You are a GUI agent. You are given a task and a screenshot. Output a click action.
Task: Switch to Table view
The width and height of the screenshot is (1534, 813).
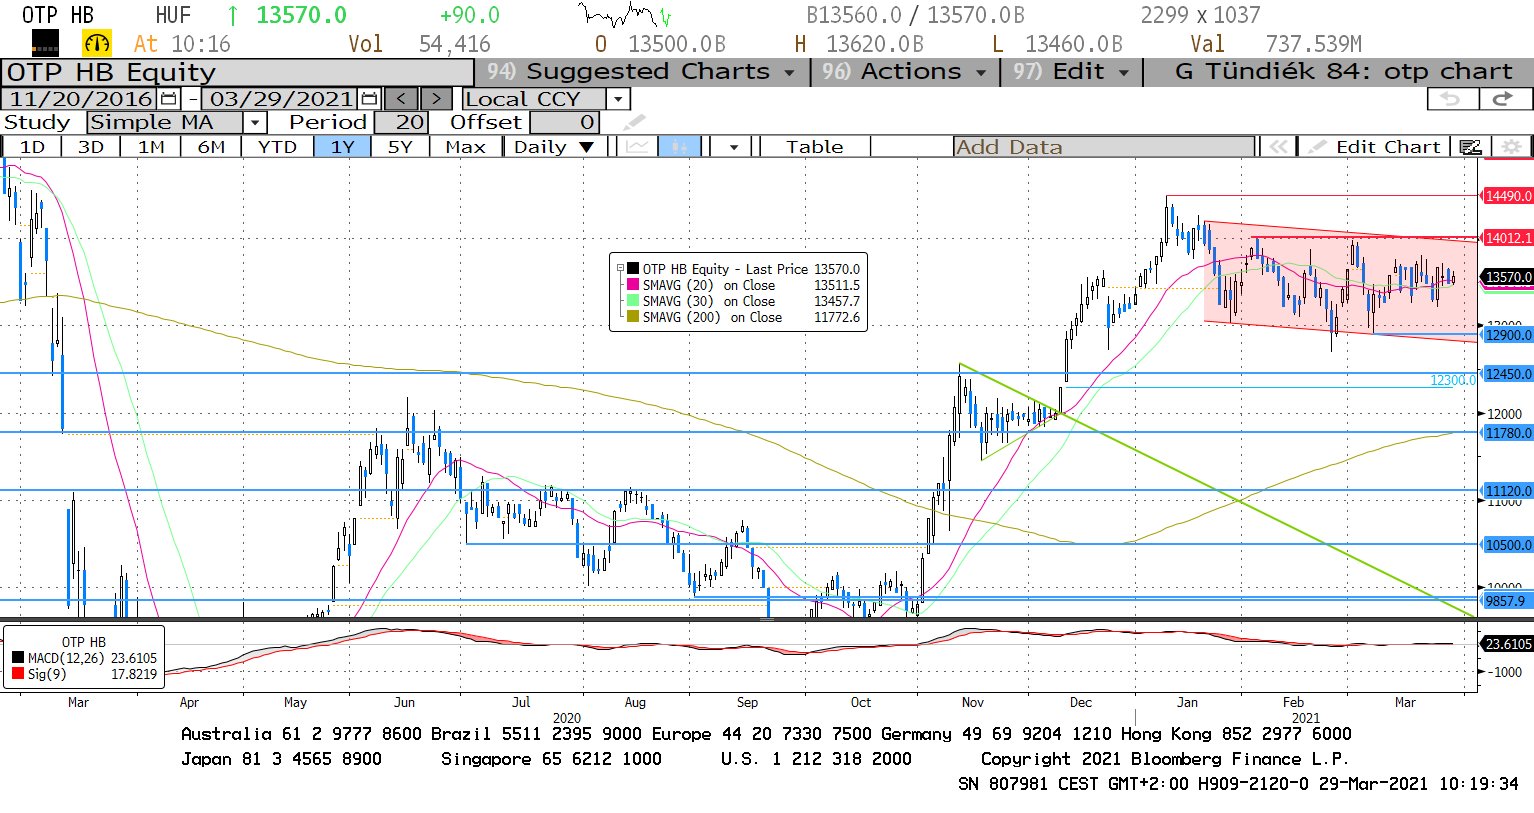pyautogui.click(x=815, y=147)
